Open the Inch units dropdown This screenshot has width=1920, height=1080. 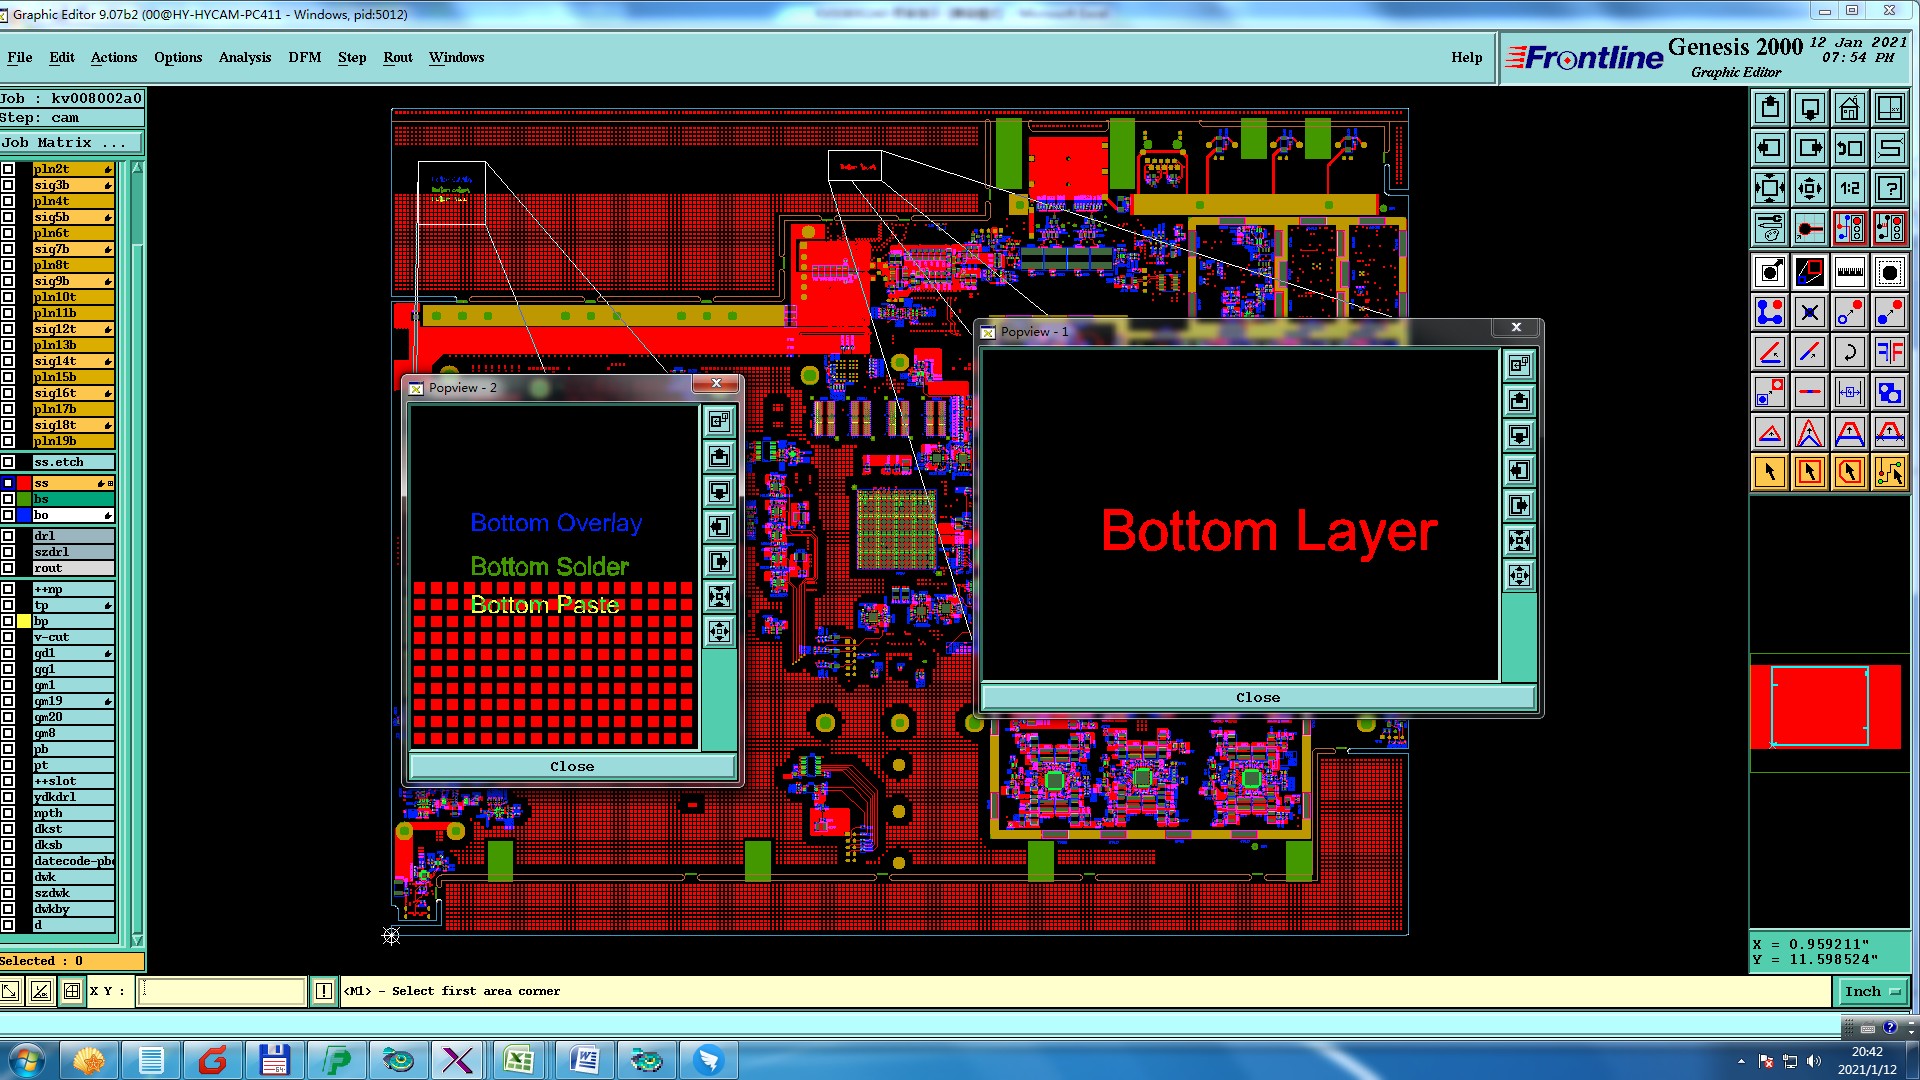pos(1871,991)
